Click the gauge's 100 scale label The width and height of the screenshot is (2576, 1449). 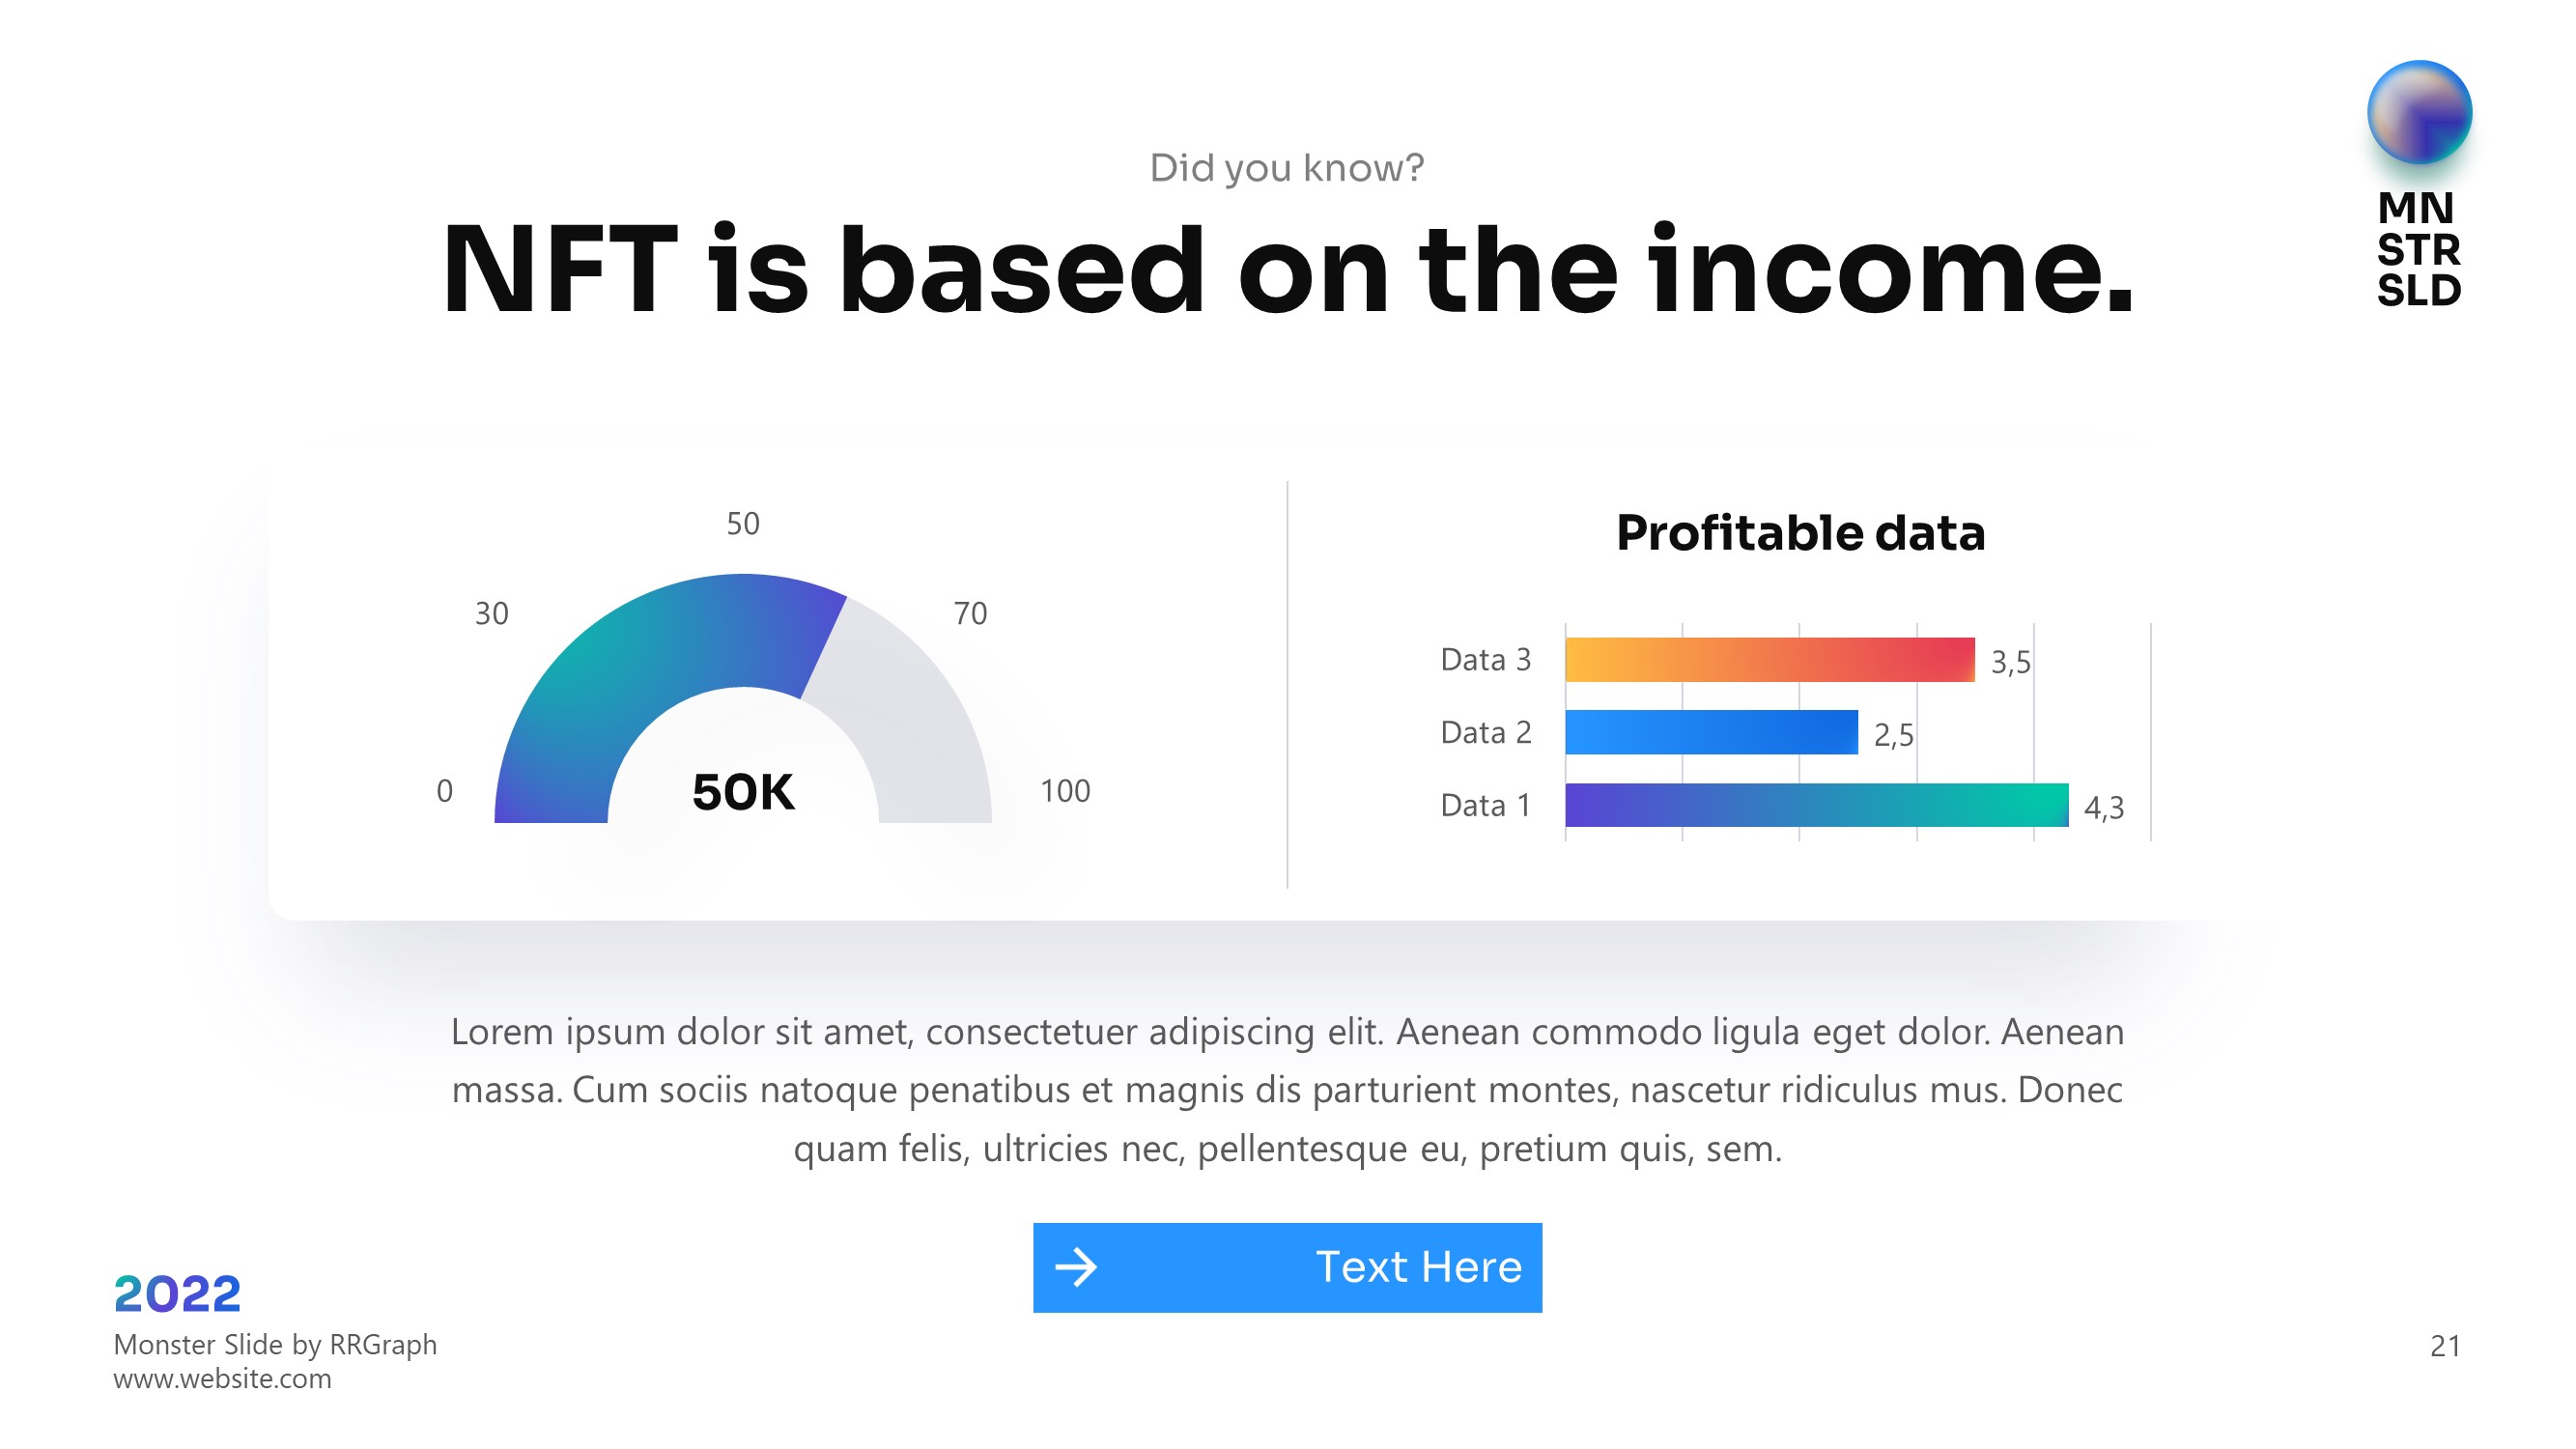[1065, 791]
